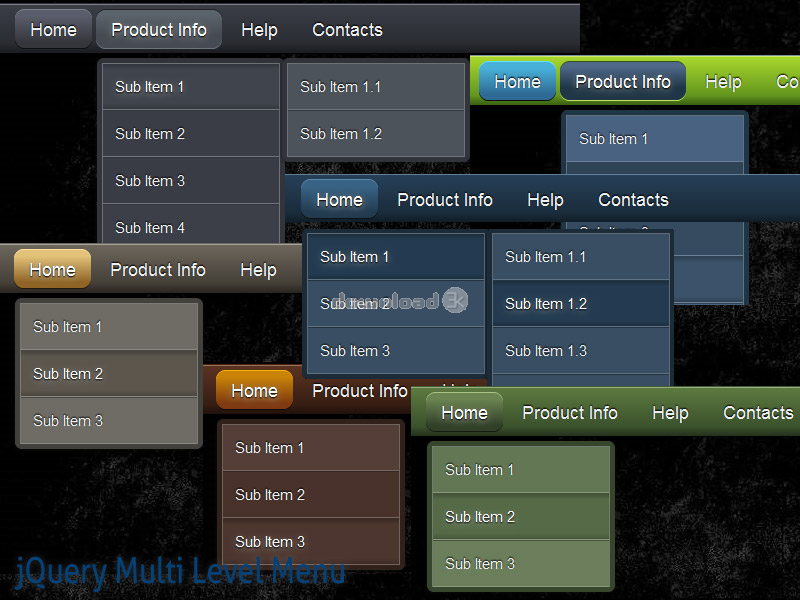Image resolution: width=800 pixels, height=600 pixels.
Task: Select Help in the olive green menu
Action: (670, 413)
